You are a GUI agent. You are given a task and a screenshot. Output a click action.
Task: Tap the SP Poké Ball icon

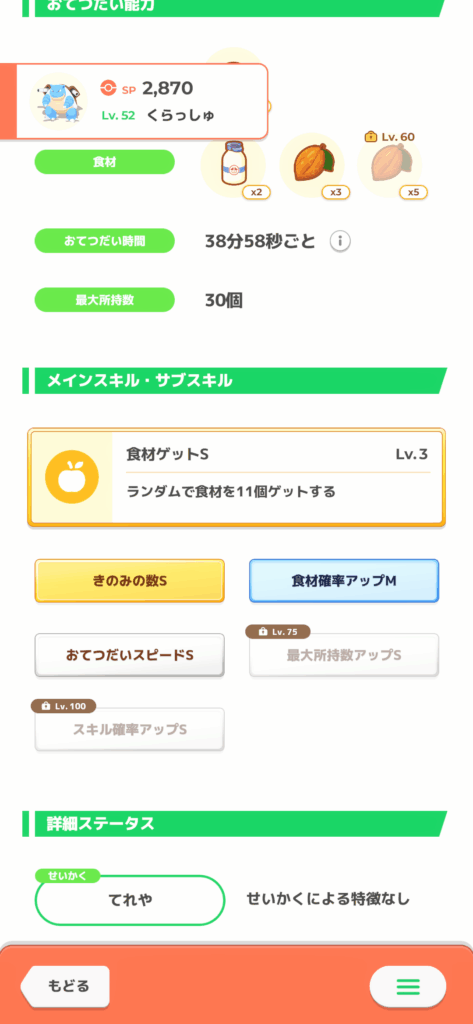point(108,88)
